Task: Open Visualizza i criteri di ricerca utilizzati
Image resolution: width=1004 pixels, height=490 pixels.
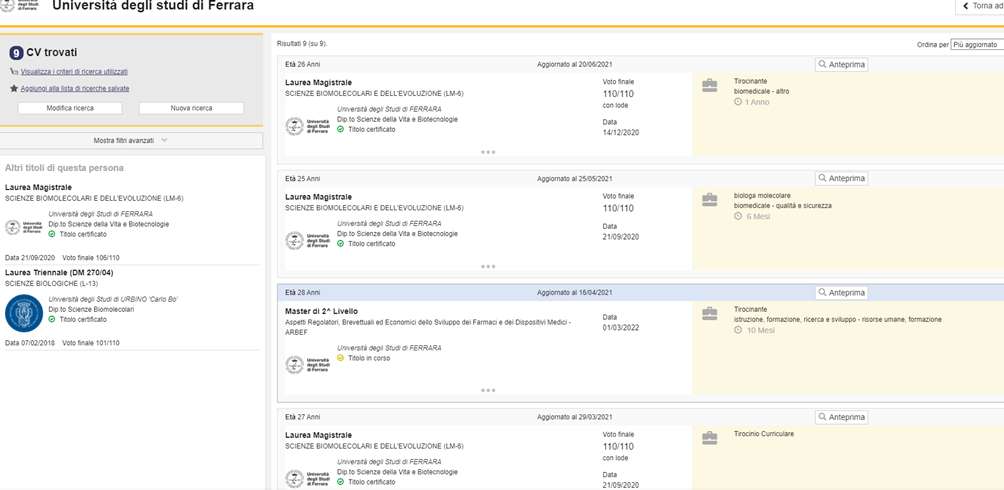Action: click(74, 72)
